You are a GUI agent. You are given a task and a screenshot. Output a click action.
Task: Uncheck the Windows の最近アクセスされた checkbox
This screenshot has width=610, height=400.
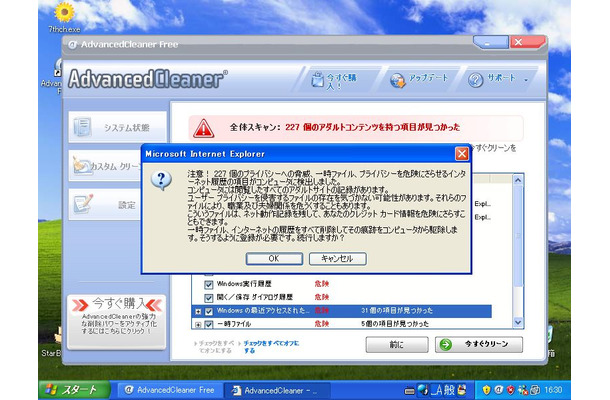(209, 311)
